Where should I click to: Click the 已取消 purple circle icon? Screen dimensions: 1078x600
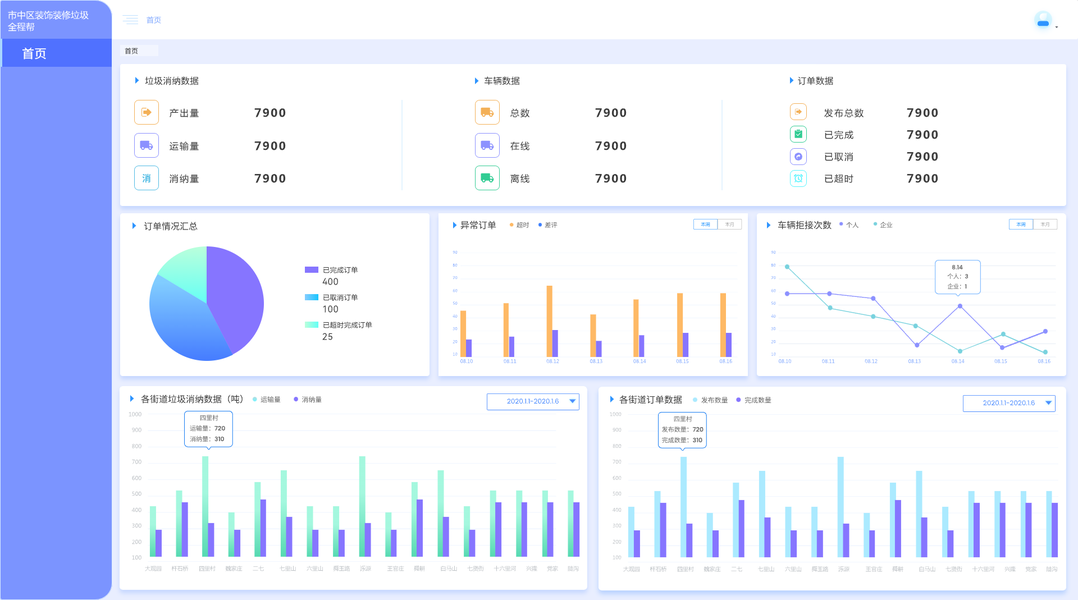coord(798,157)
